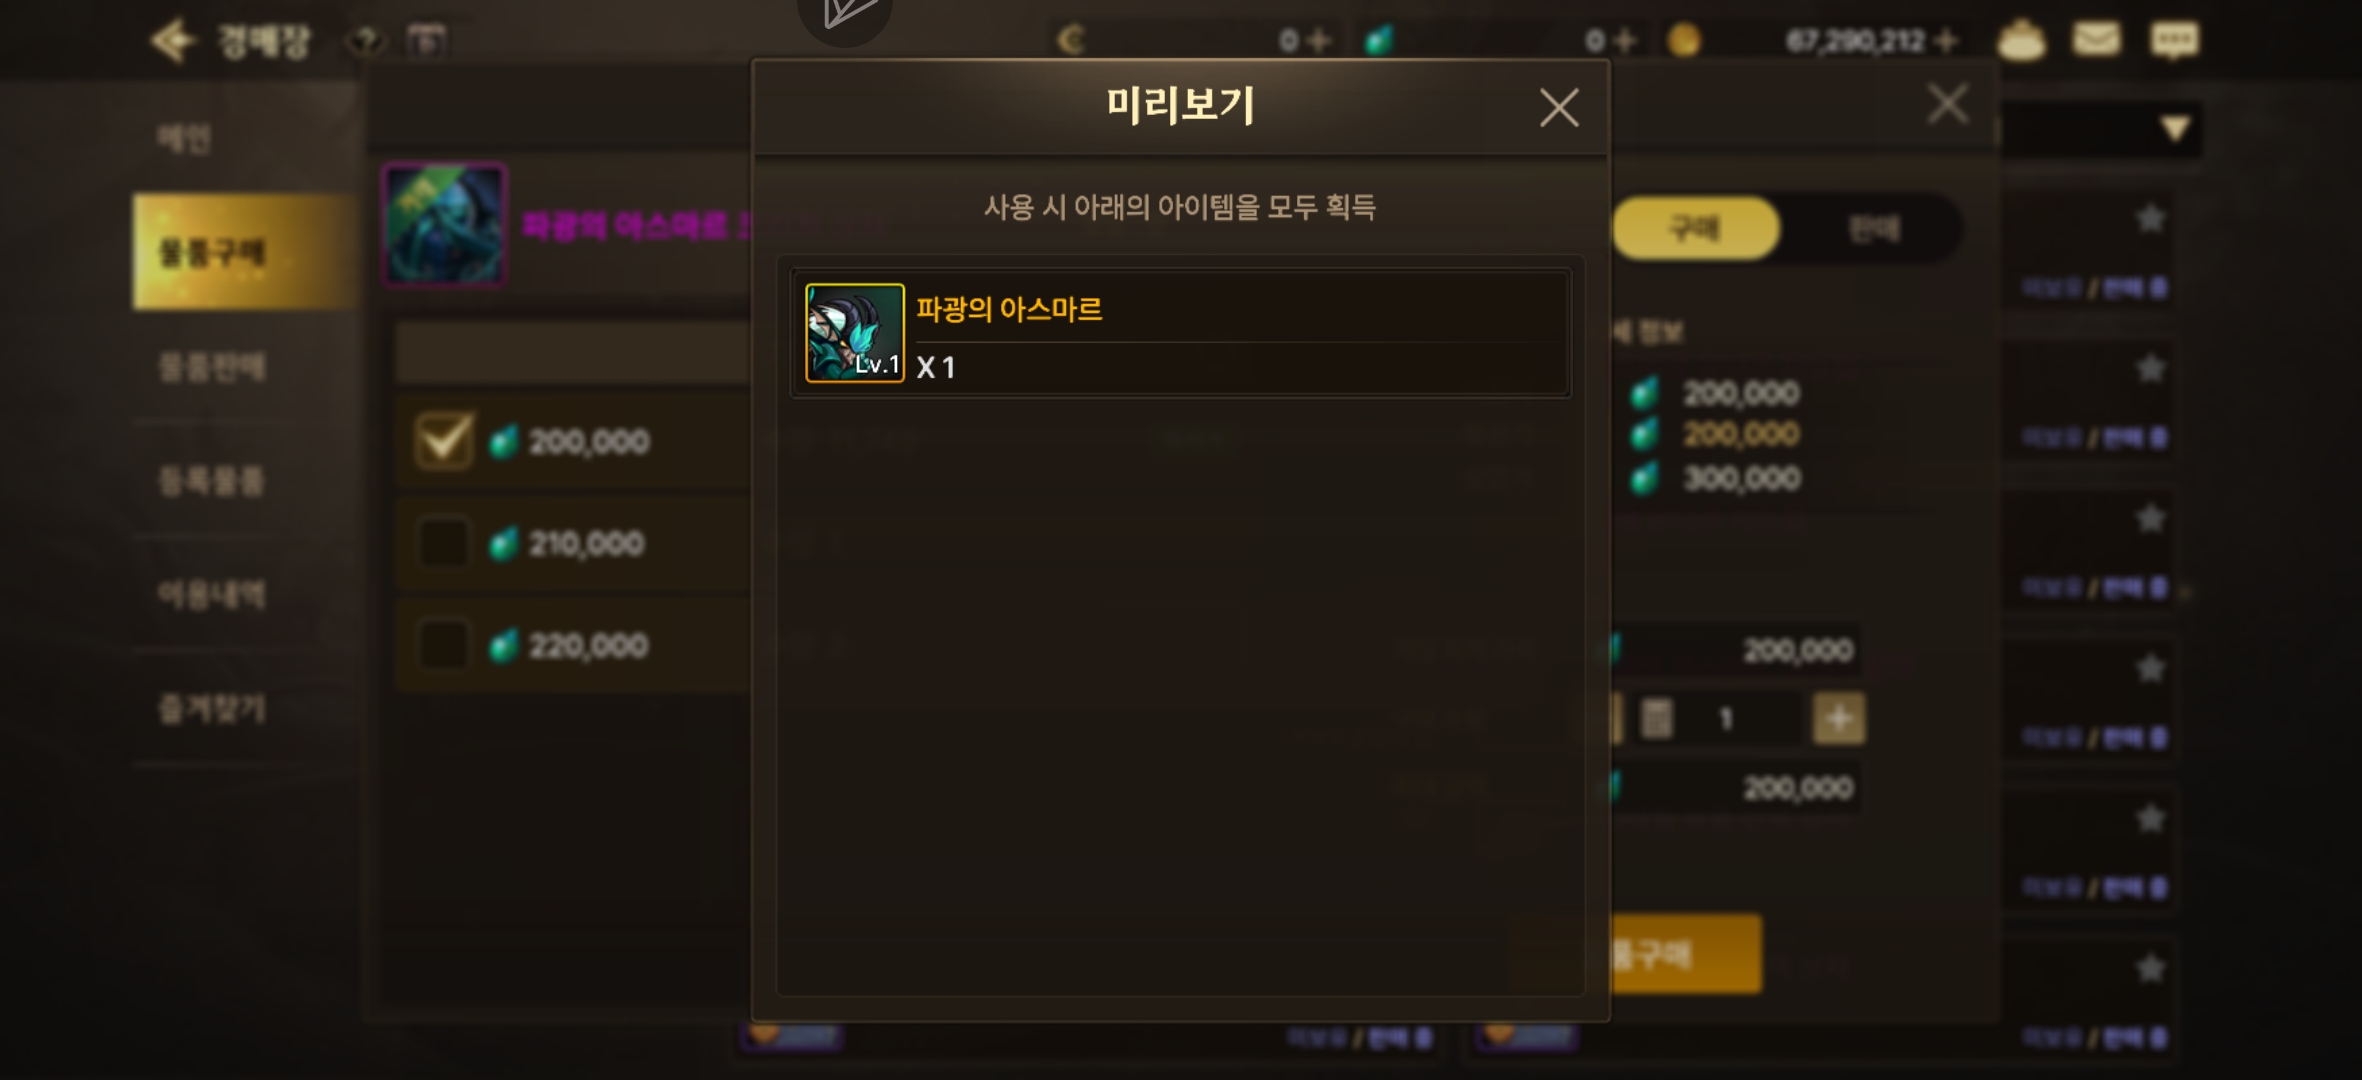The image size is (2362, 1080).
Task: Open the chat speech bubble icon
Action: pyautogui.click(x=2174, y=41)
